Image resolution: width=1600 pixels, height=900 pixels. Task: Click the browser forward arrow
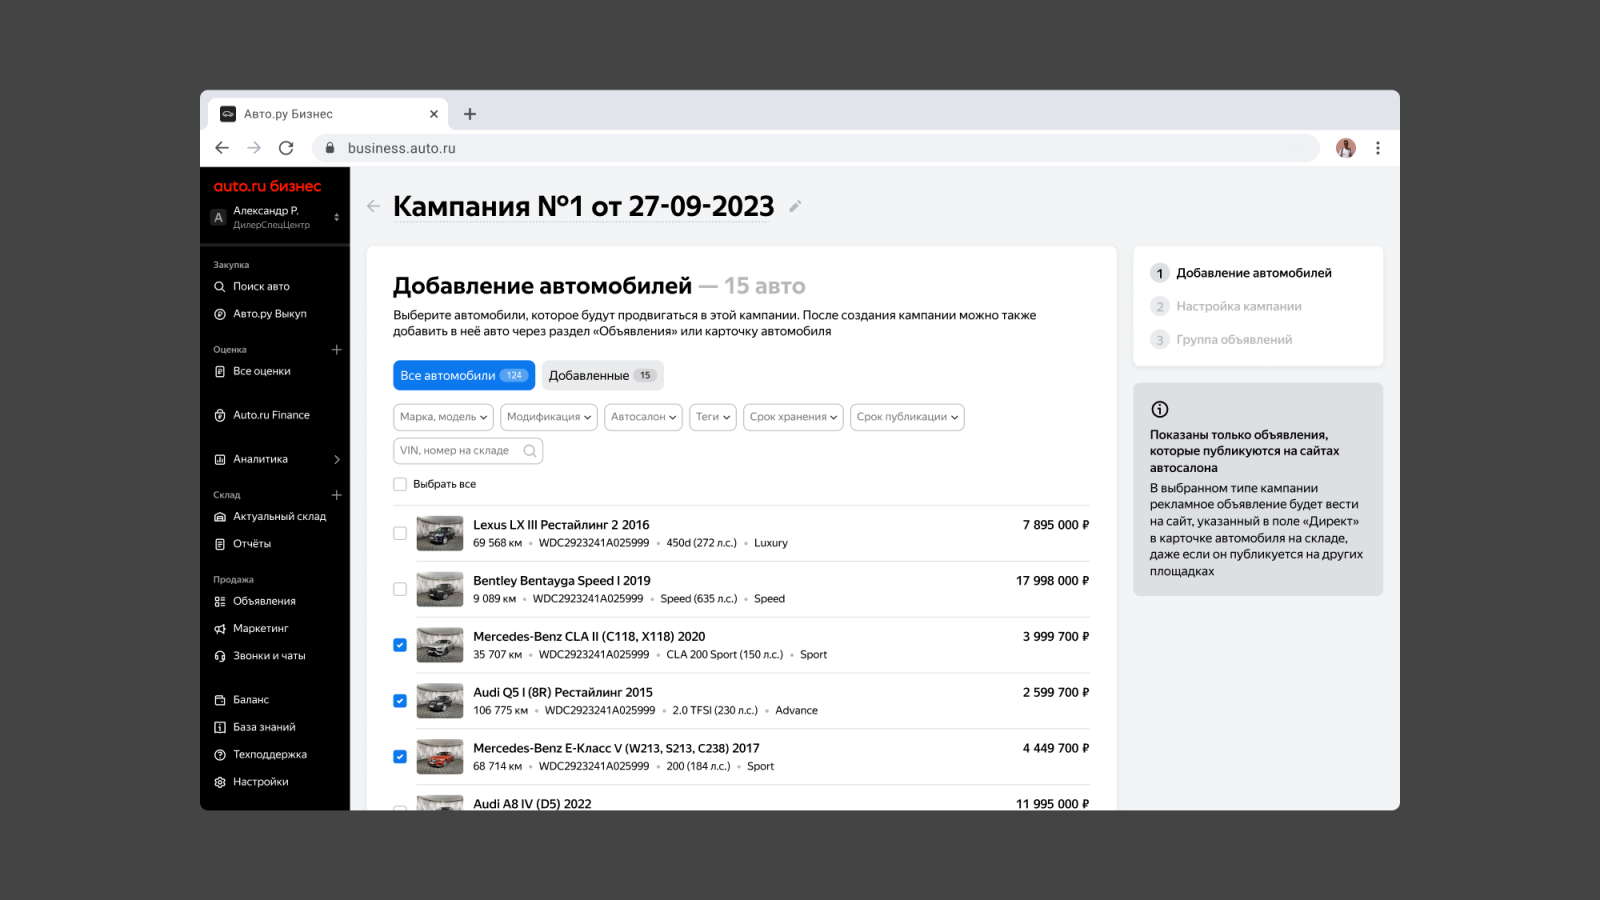pyautogui.click(x=254, y=148)
